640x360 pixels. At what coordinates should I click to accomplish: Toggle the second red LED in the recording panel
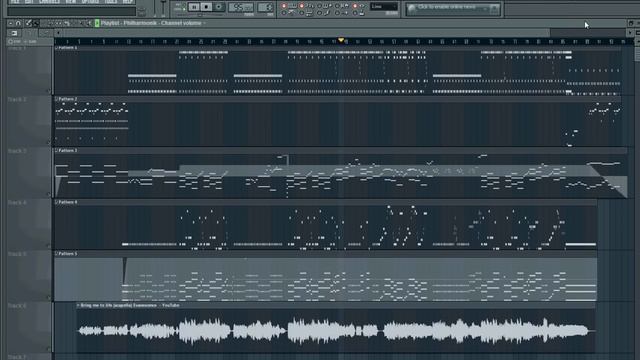[302, 6]
